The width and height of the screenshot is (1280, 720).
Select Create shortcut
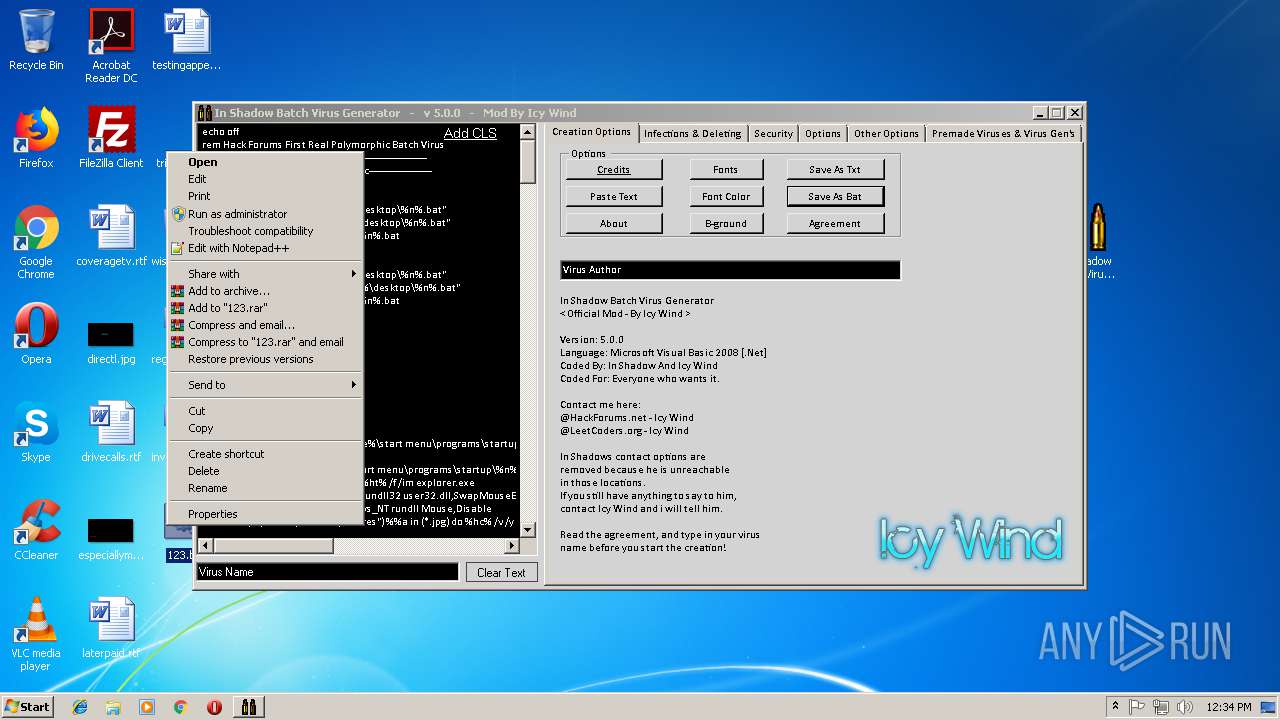pos(264,454)
